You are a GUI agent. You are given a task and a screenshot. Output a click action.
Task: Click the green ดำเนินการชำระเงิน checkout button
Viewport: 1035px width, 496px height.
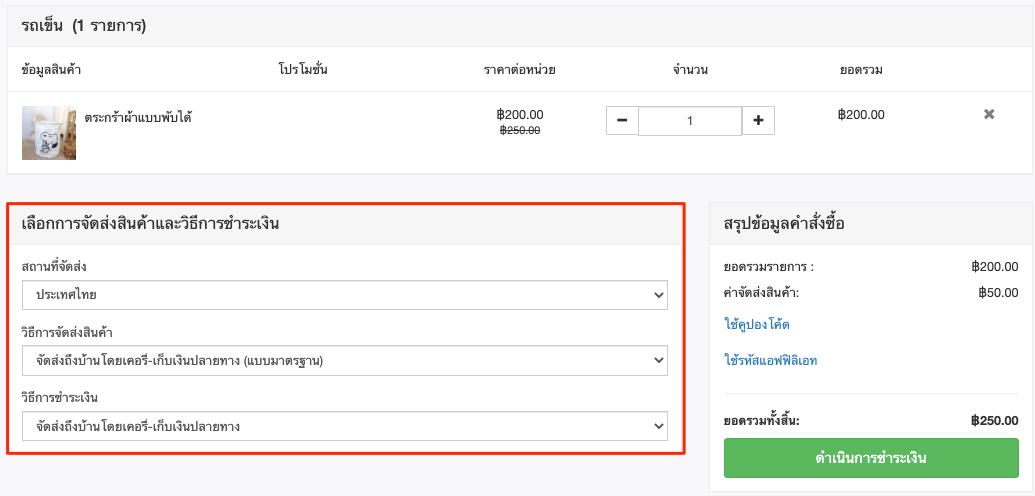pos(871,458)
